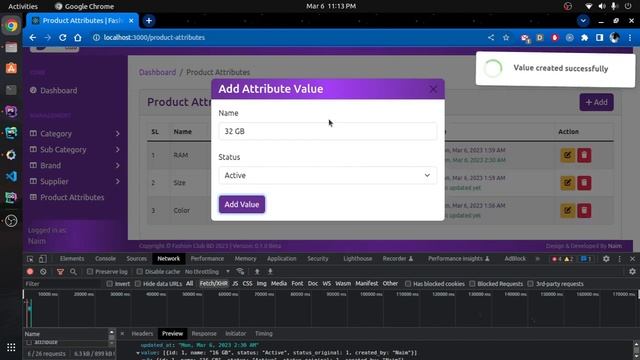Toggle DevTools inspect element picker
Image resolution: width=640 pixels, height=360 pixels.
coord(30,259)
